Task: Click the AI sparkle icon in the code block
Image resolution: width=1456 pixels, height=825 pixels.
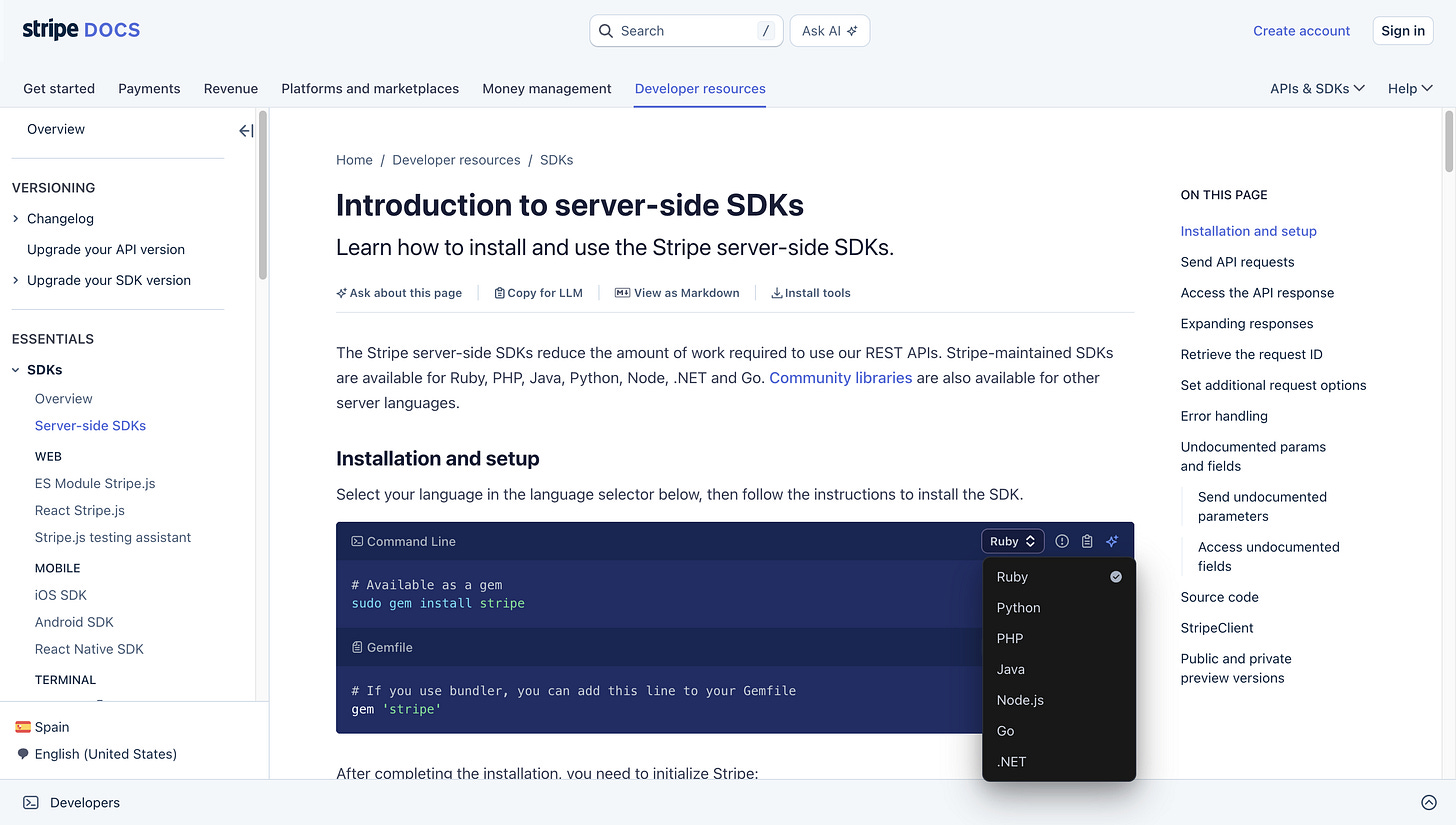Action: 1112,541
